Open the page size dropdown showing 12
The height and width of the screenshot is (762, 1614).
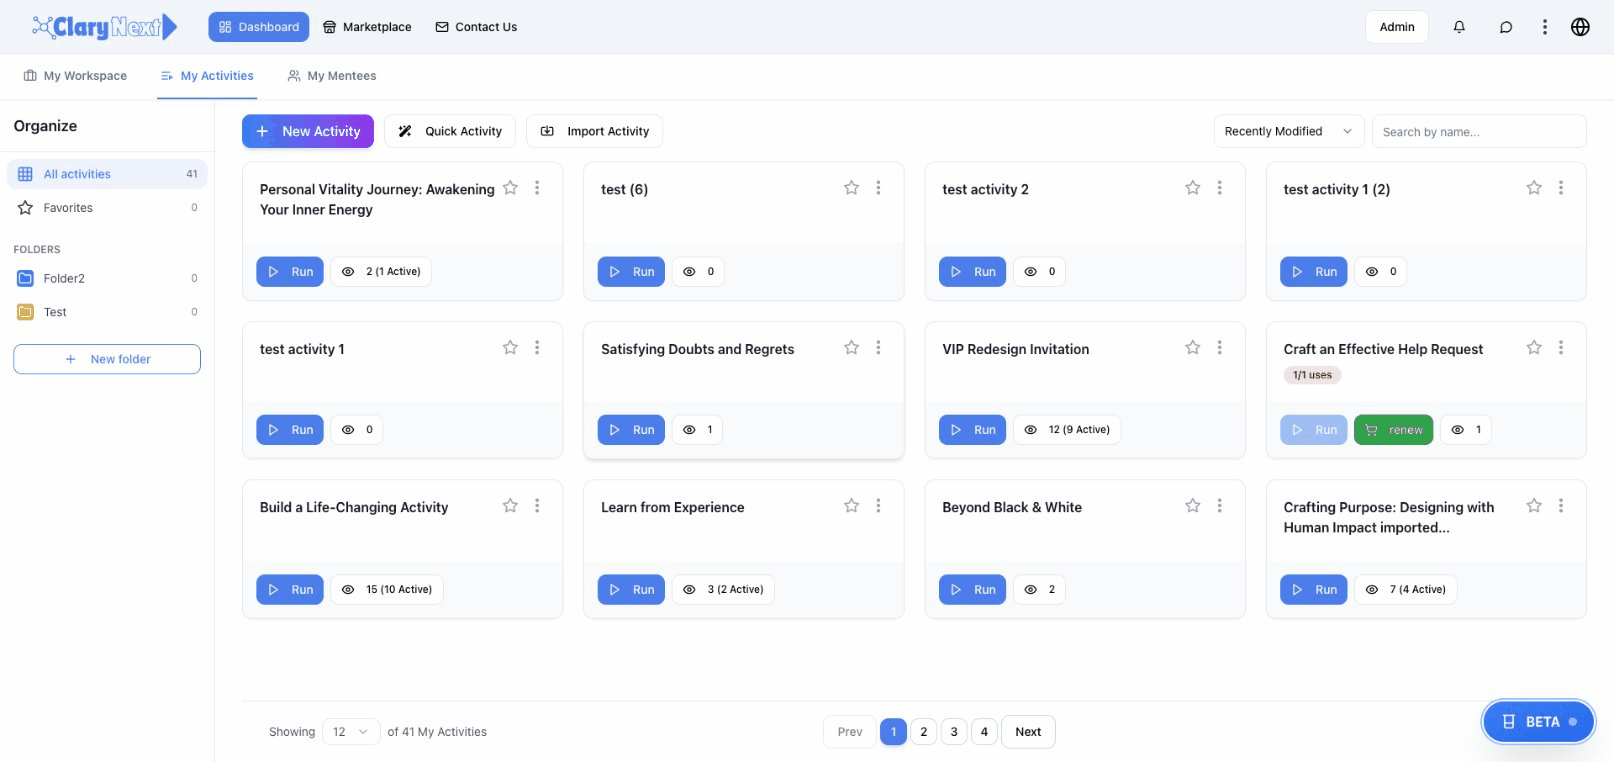tap(351, 732)
